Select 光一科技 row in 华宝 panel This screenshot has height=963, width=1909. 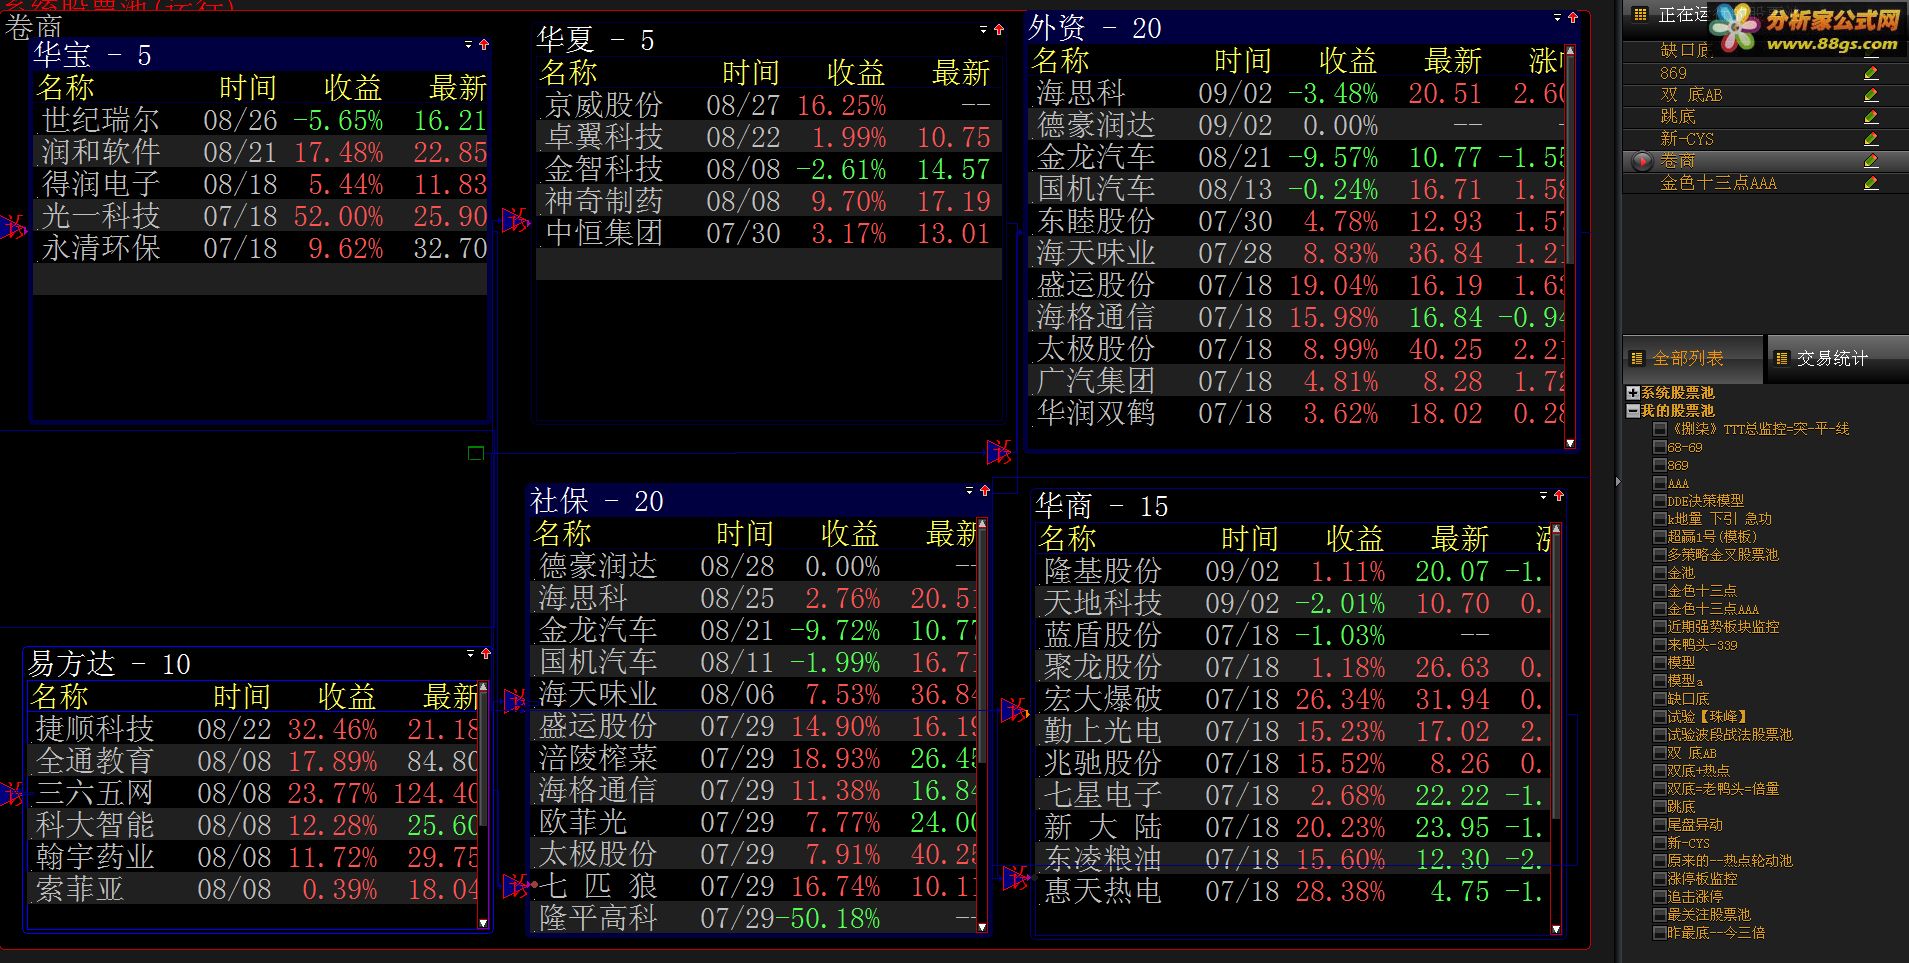pyautogui.click(x=260, y=216)
